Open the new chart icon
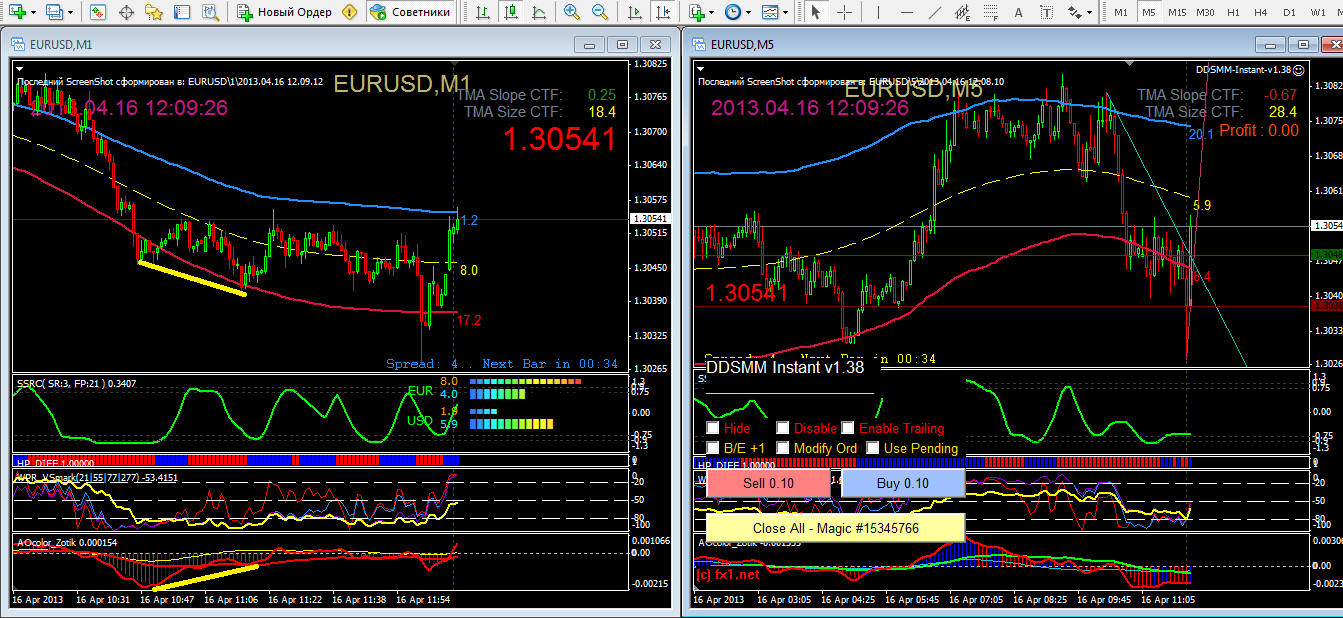Viewport: 1343px width, 618px height. click(x=17, y=12)
